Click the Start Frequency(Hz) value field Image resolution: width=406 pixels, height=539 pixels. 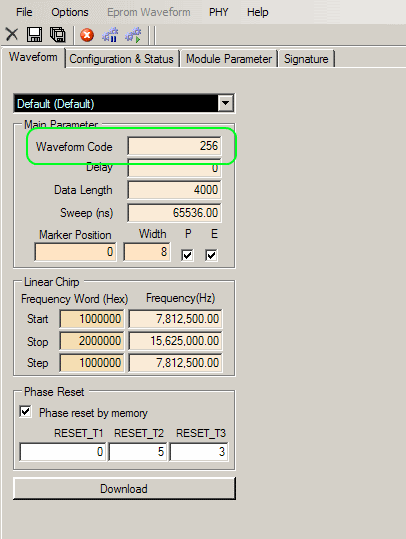175,319
